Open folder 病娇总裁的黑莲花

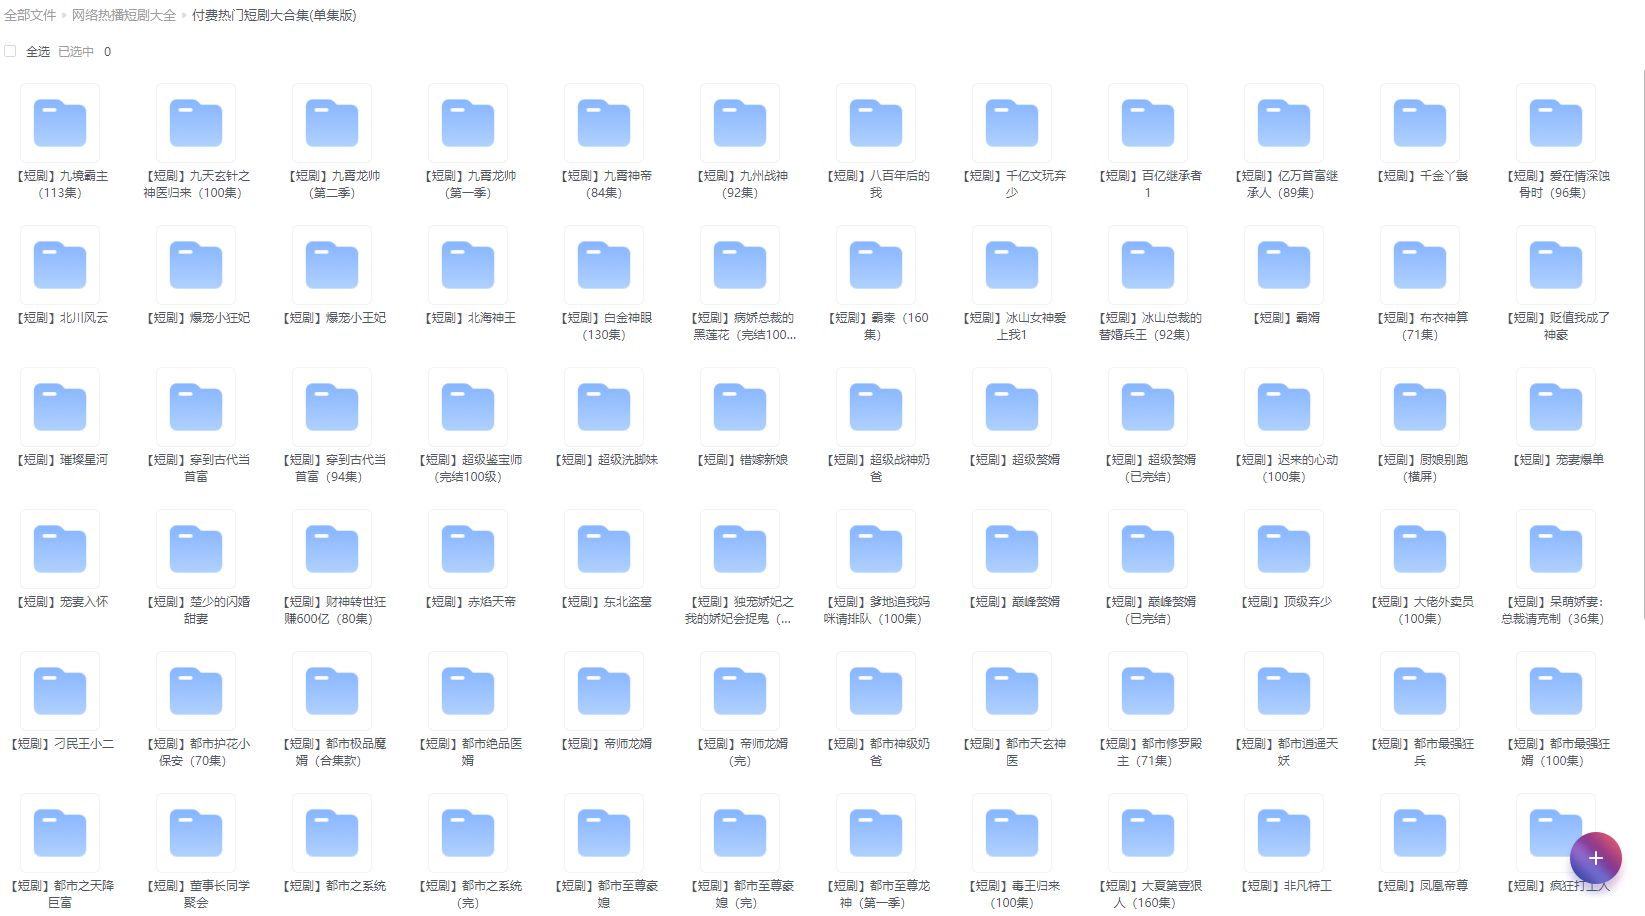click(x=740, y=265)
